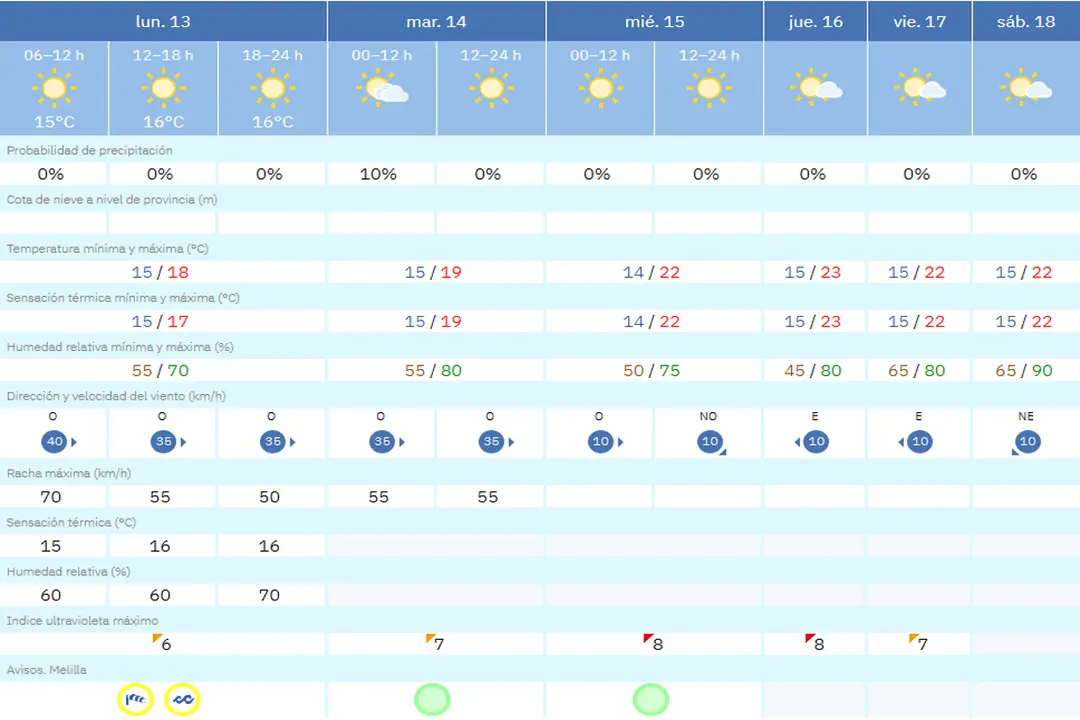Click the Racha máxima (km/h) label

coord(68,473)
